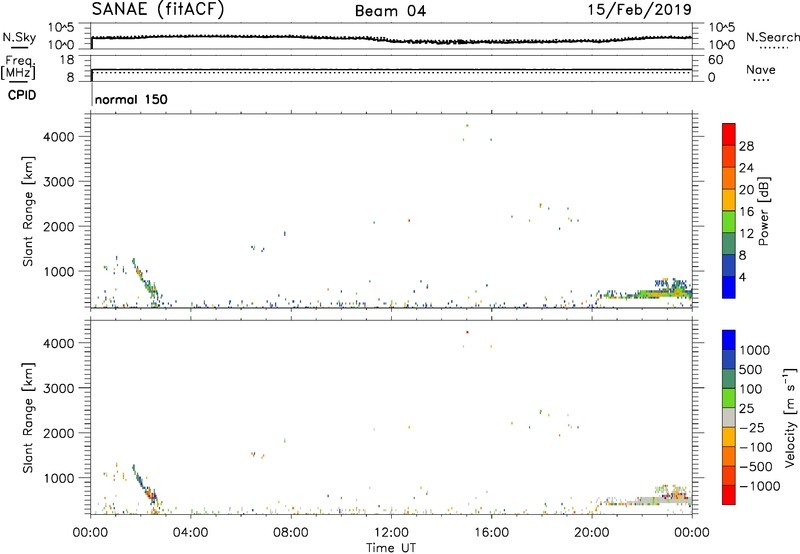Click the 04:00 time tick label
Viewport: 800px width, 554px height.
190,533
